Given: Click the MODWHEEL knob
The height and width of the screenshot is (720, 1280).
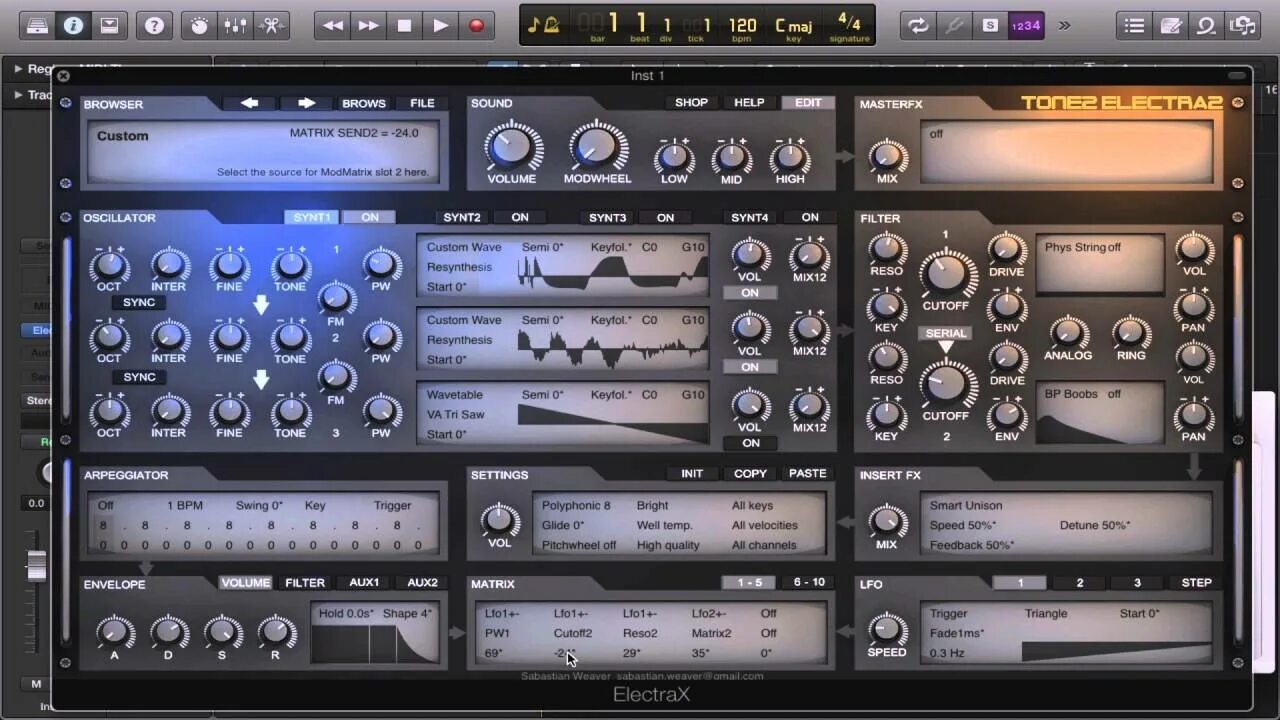Looking at the screenshot, I should 597,148.
